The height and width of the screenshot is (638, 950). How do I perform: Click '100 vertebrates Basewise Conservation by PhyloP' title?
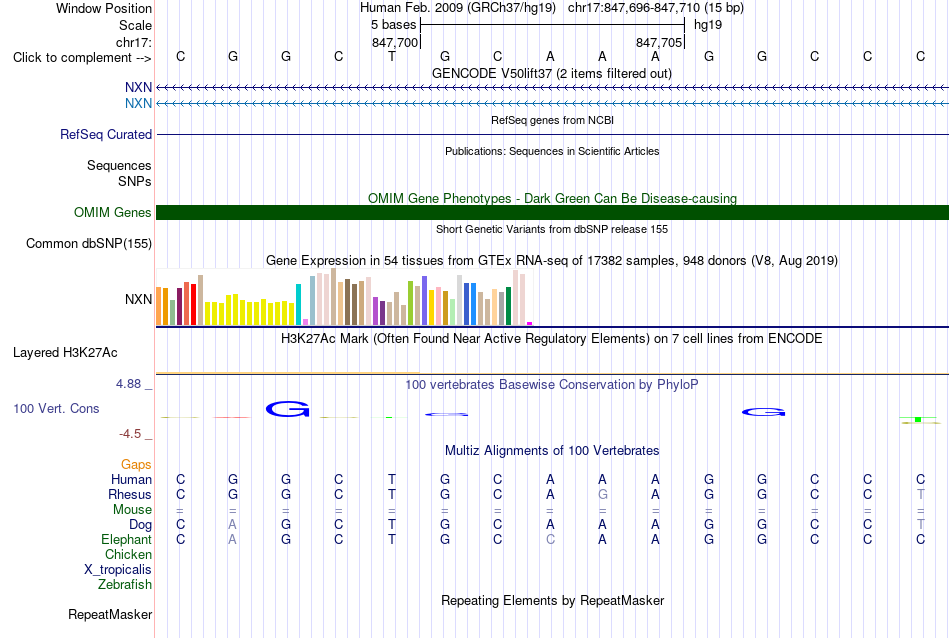551,384
